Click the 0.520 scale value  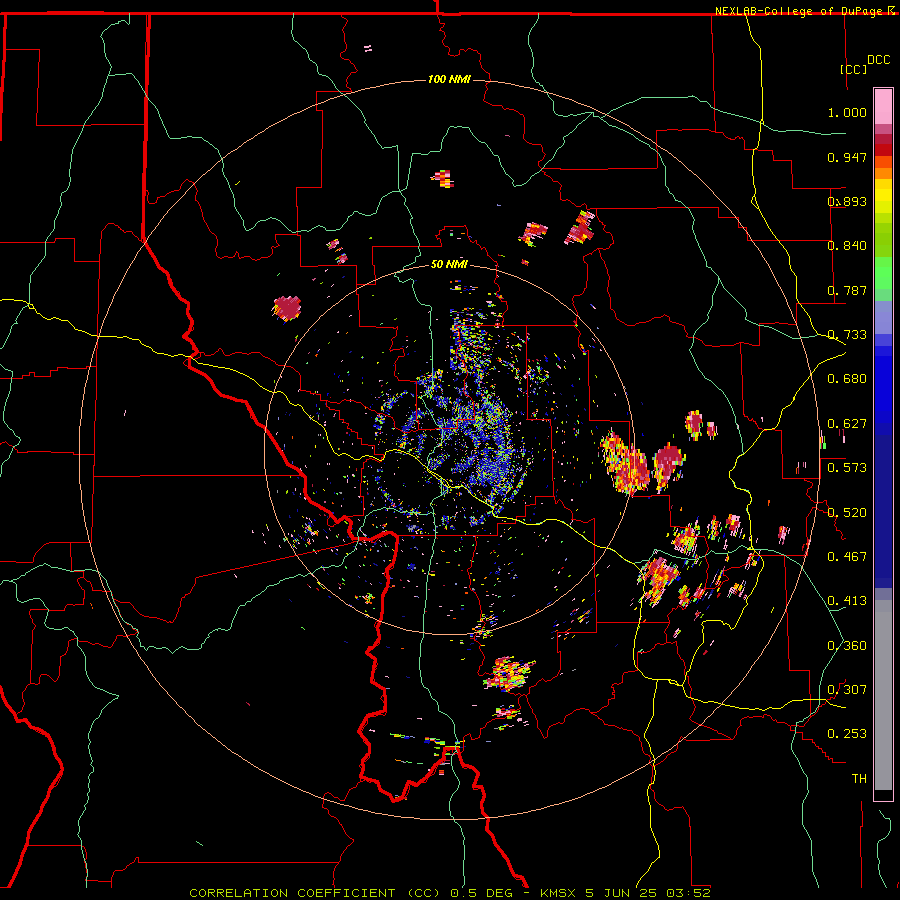point(847,513)
